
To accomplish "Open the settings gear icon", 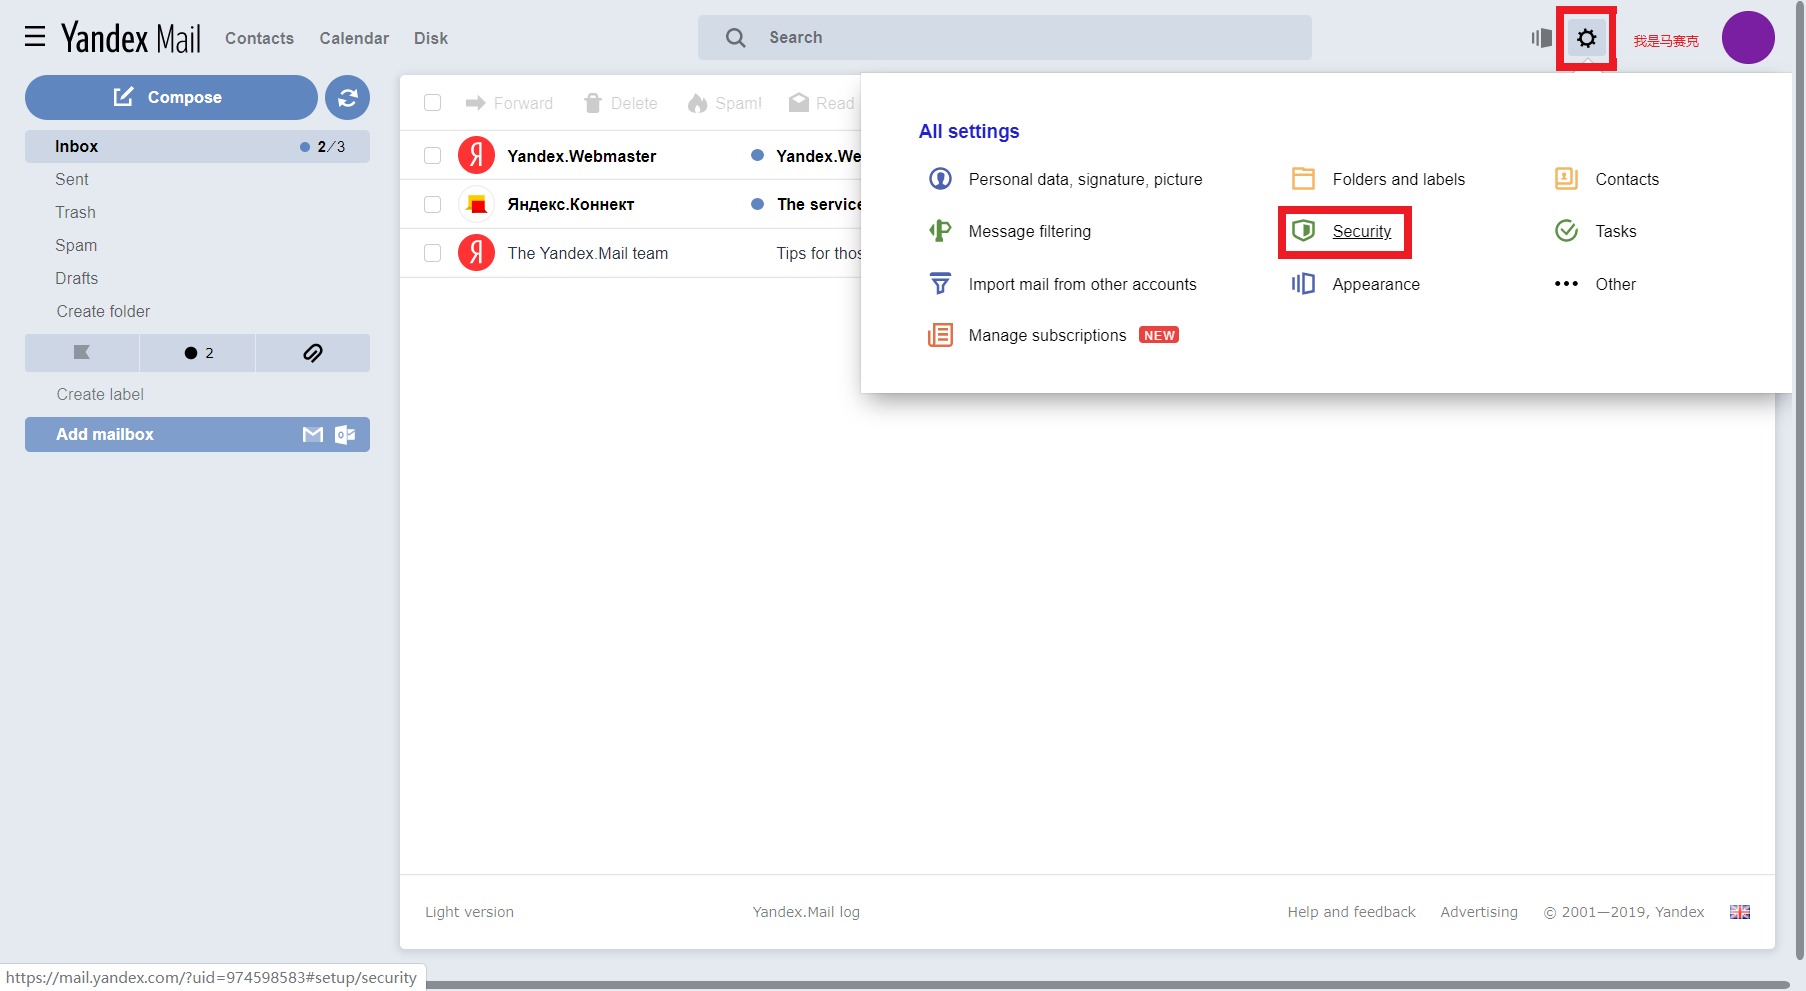I will click(1586, 38).
